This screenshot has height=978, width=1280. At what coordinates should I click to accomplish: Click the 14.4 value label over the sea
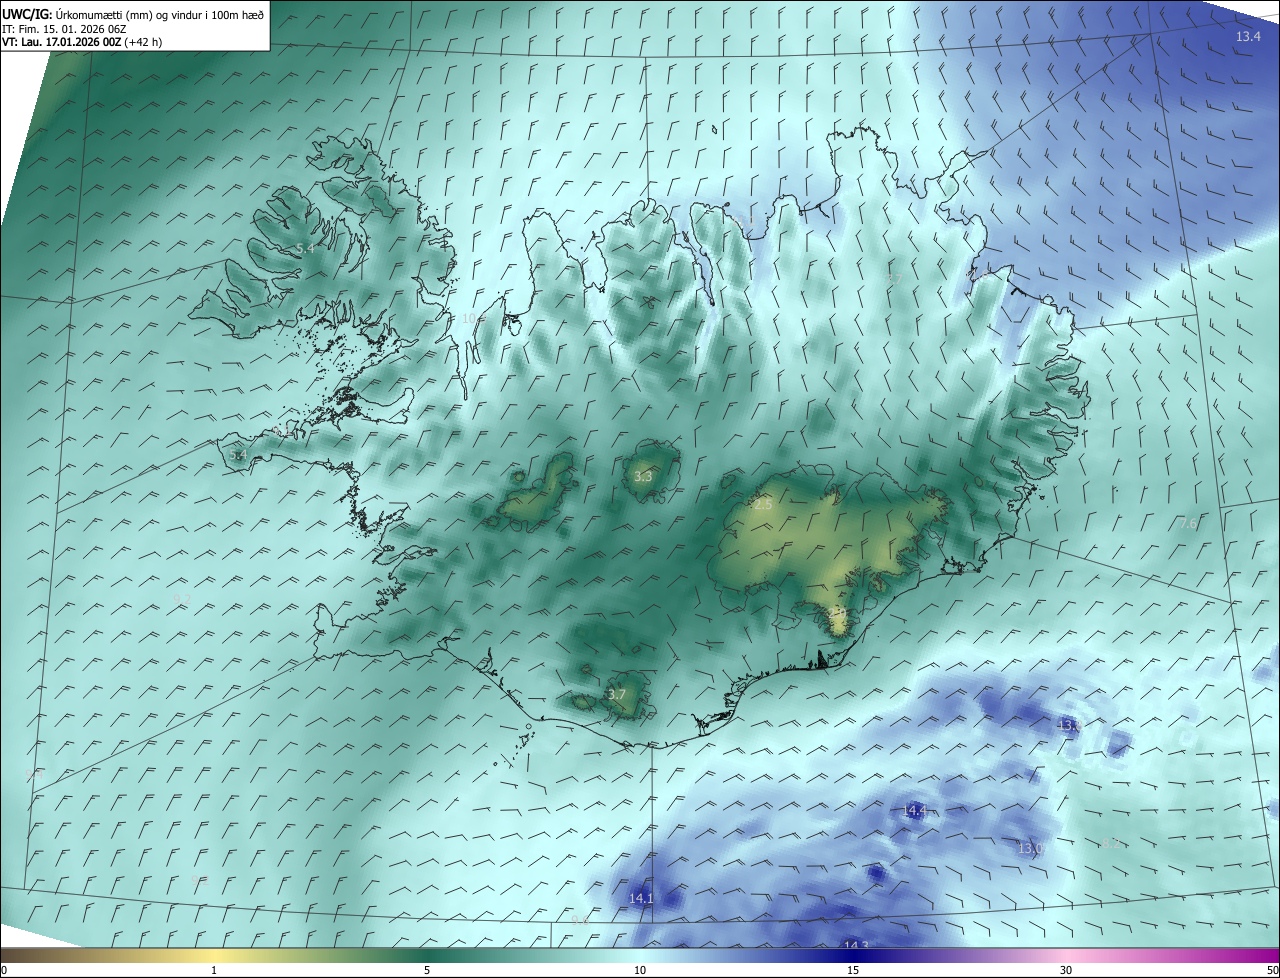[x=914, y=810]
